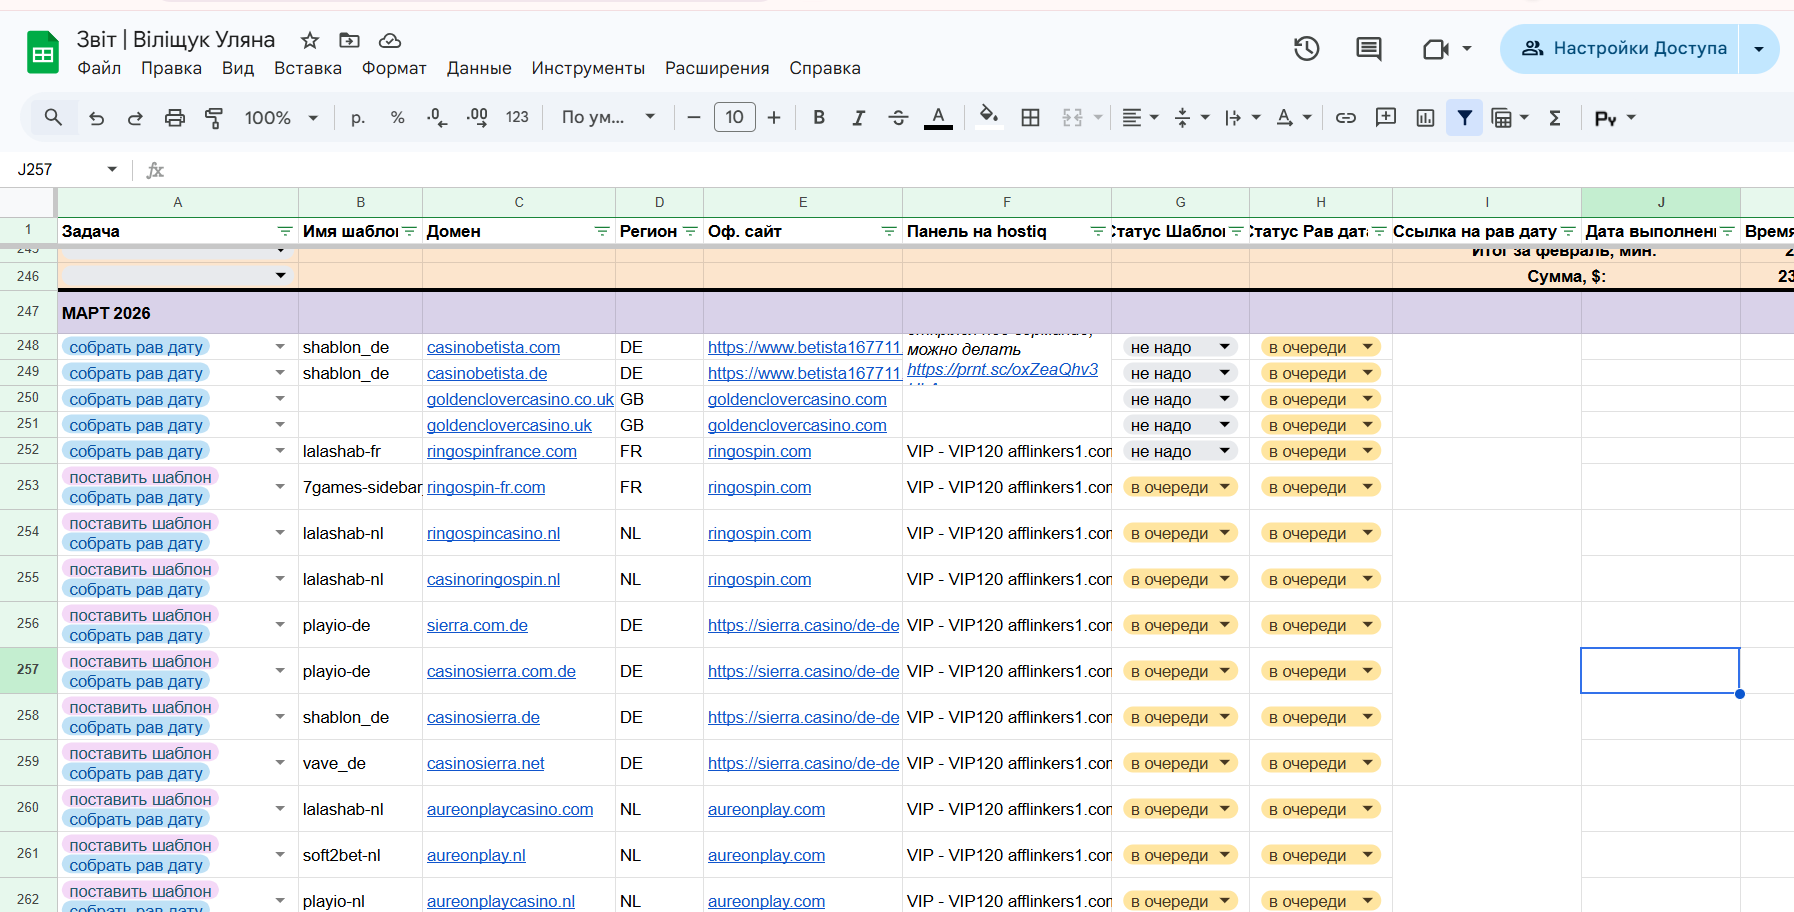Open filter dropdown in Домен header

601,231
